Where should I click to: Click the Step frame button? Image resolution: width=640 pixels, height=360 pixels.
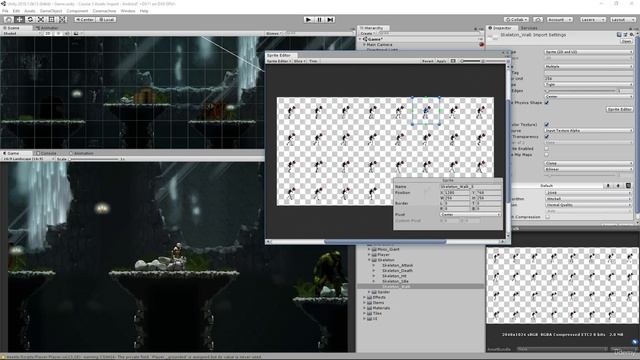click(331, 19)
